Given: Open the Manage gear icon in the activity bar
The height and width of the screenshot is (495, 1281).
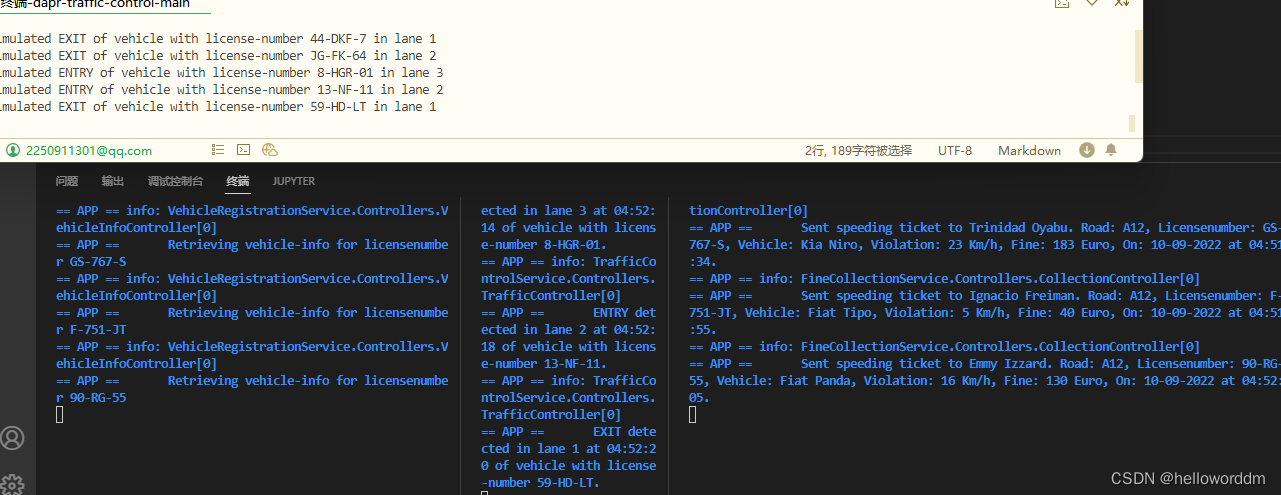Looking at the screenshot, I should pos(13,484).
